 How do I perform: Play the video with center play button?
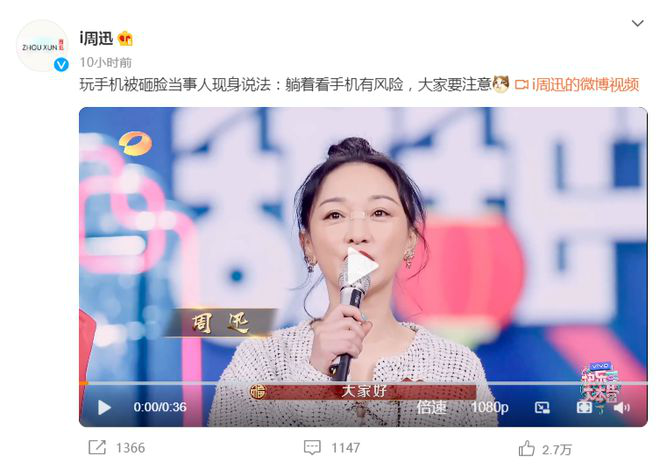tap(361, 266)
